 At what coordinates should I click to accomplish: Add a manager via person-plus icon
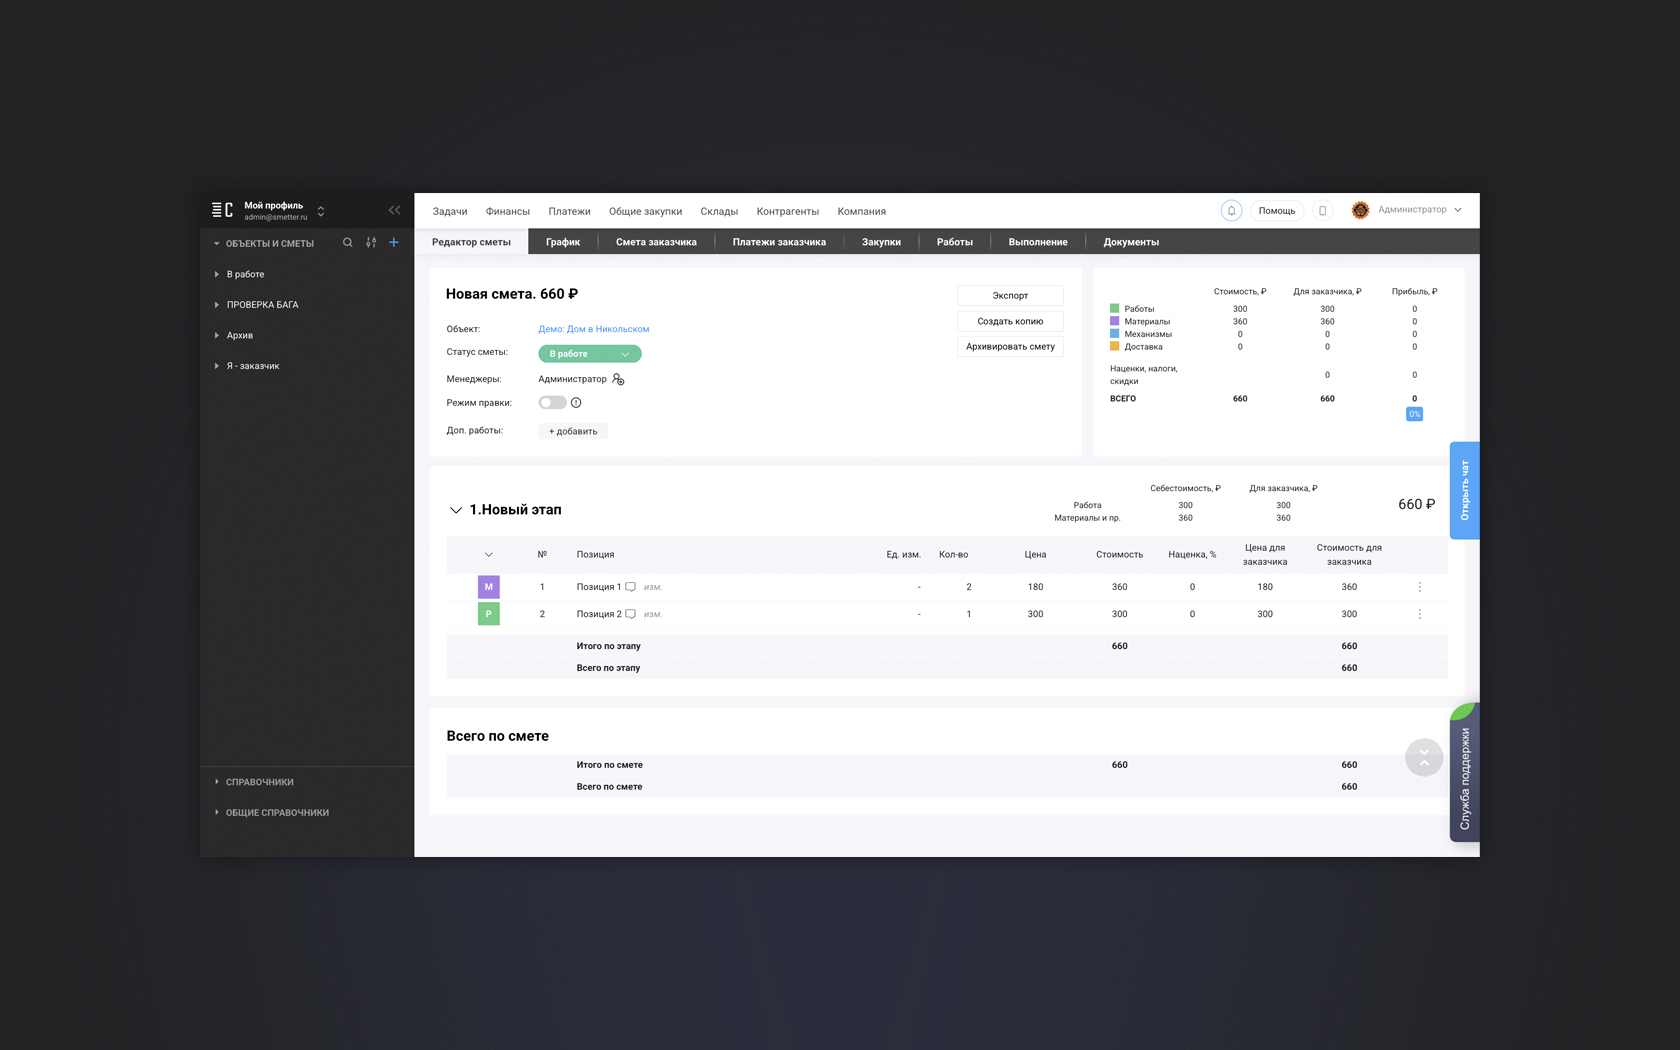point(618,379)
